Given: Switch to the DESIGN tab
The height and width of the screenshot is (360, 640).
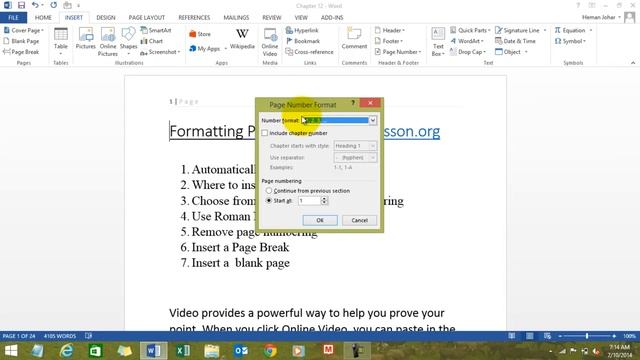Looking at the screenshot, I should pyautogui.click(x=106, y=18).
